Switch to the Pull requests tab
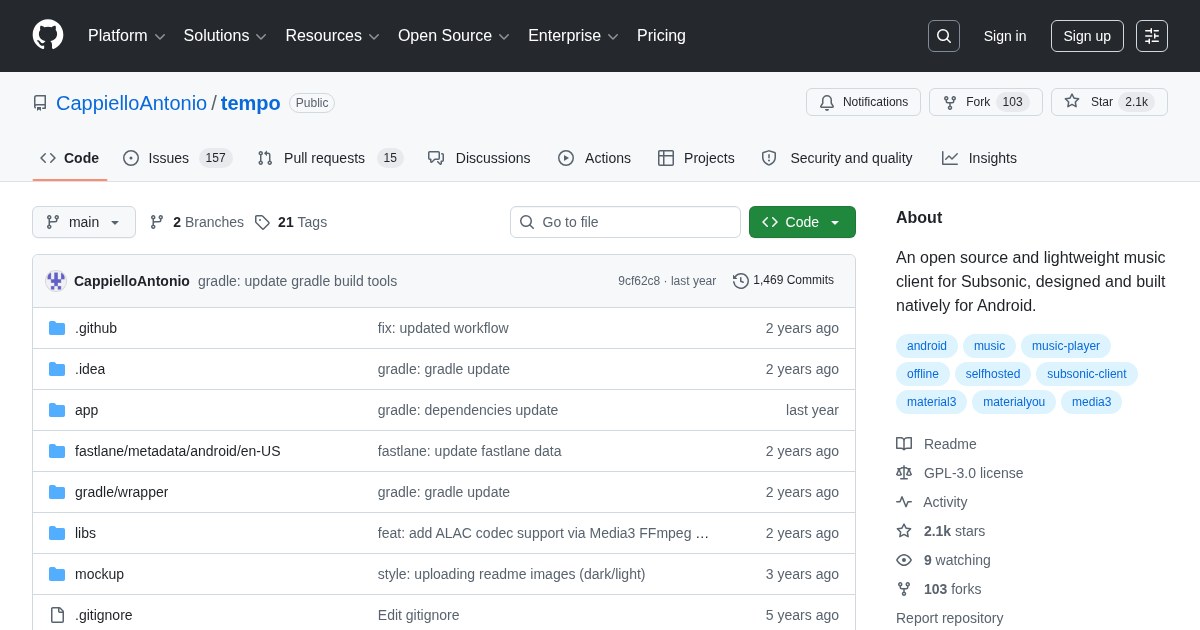The width and height of the screenshot is (1200, 630). click(x=330, y=158)
